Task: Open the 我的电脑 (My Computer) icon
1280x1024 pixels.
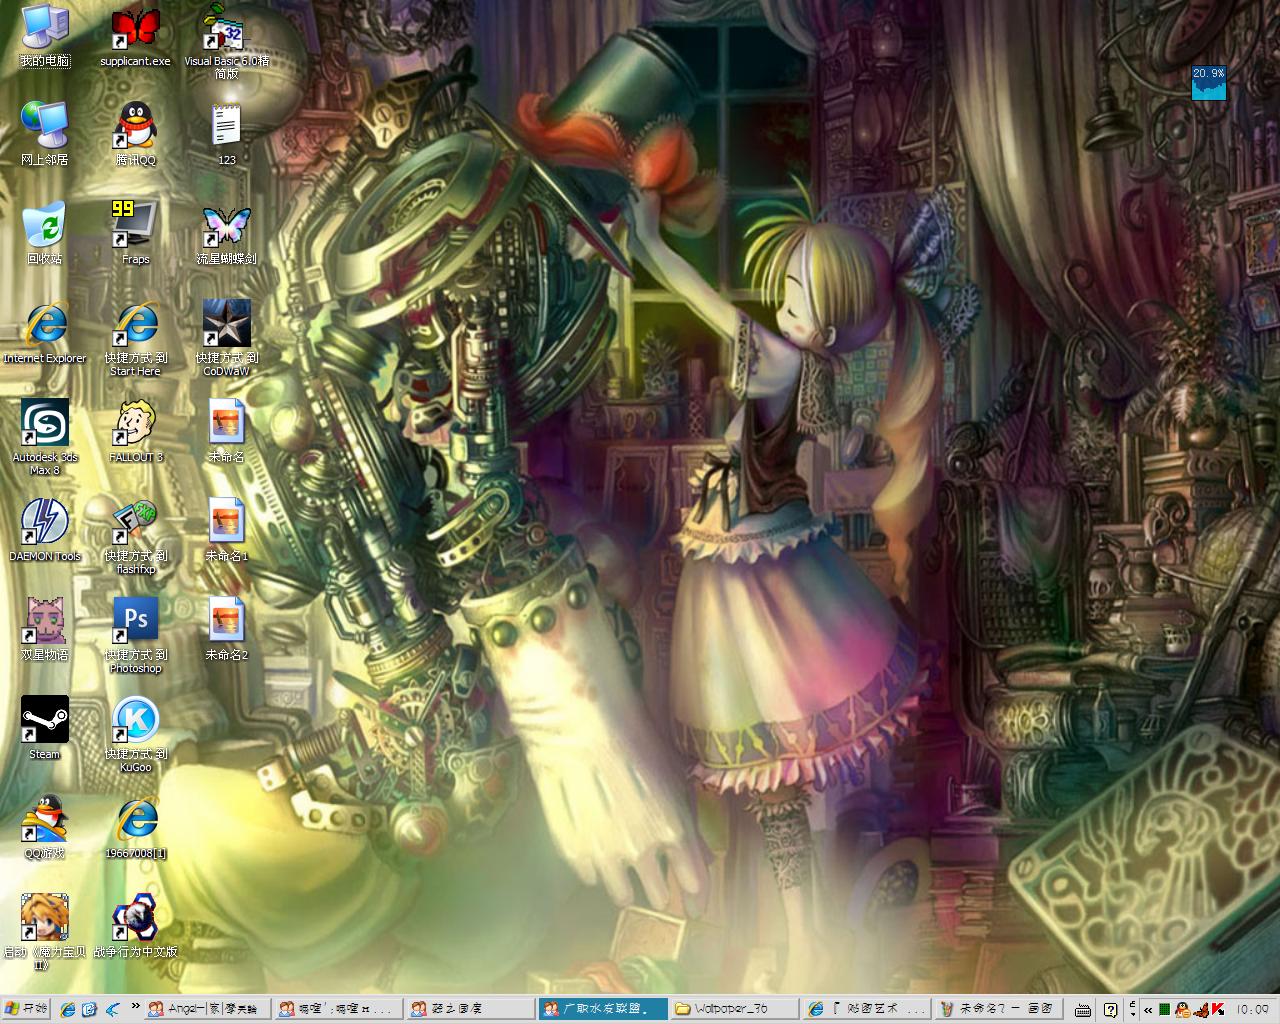Action: pos(45,36)
